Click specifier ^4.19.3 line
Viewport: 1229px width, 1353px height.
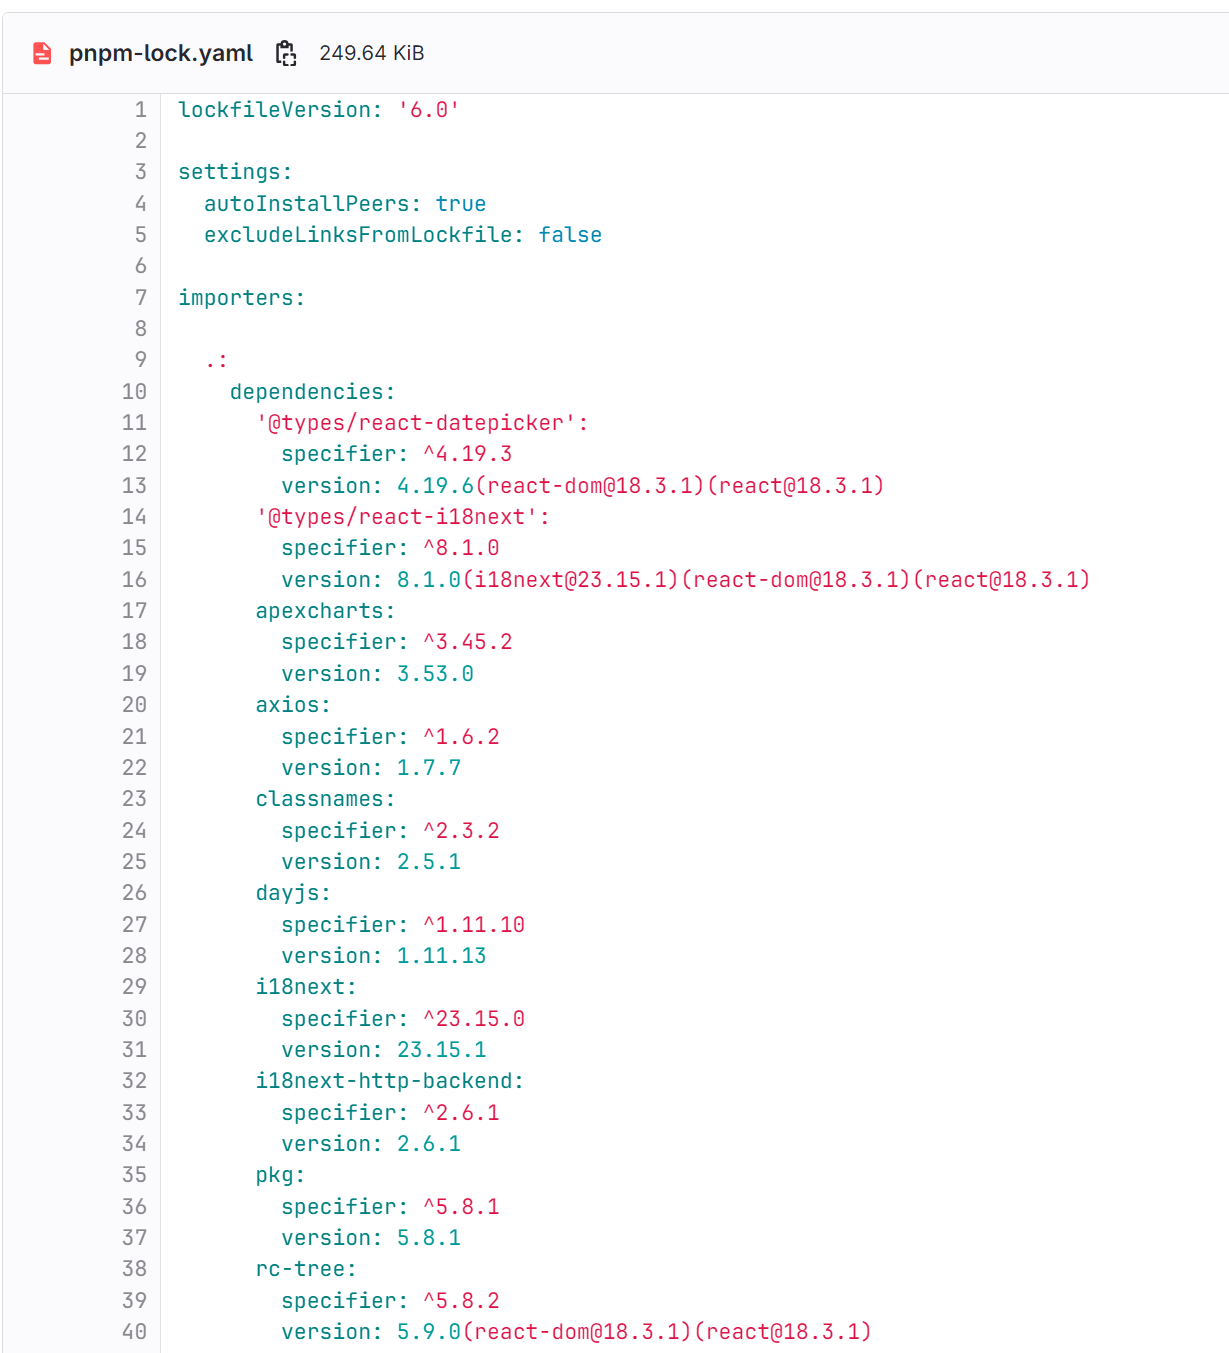tap(397, 453)
